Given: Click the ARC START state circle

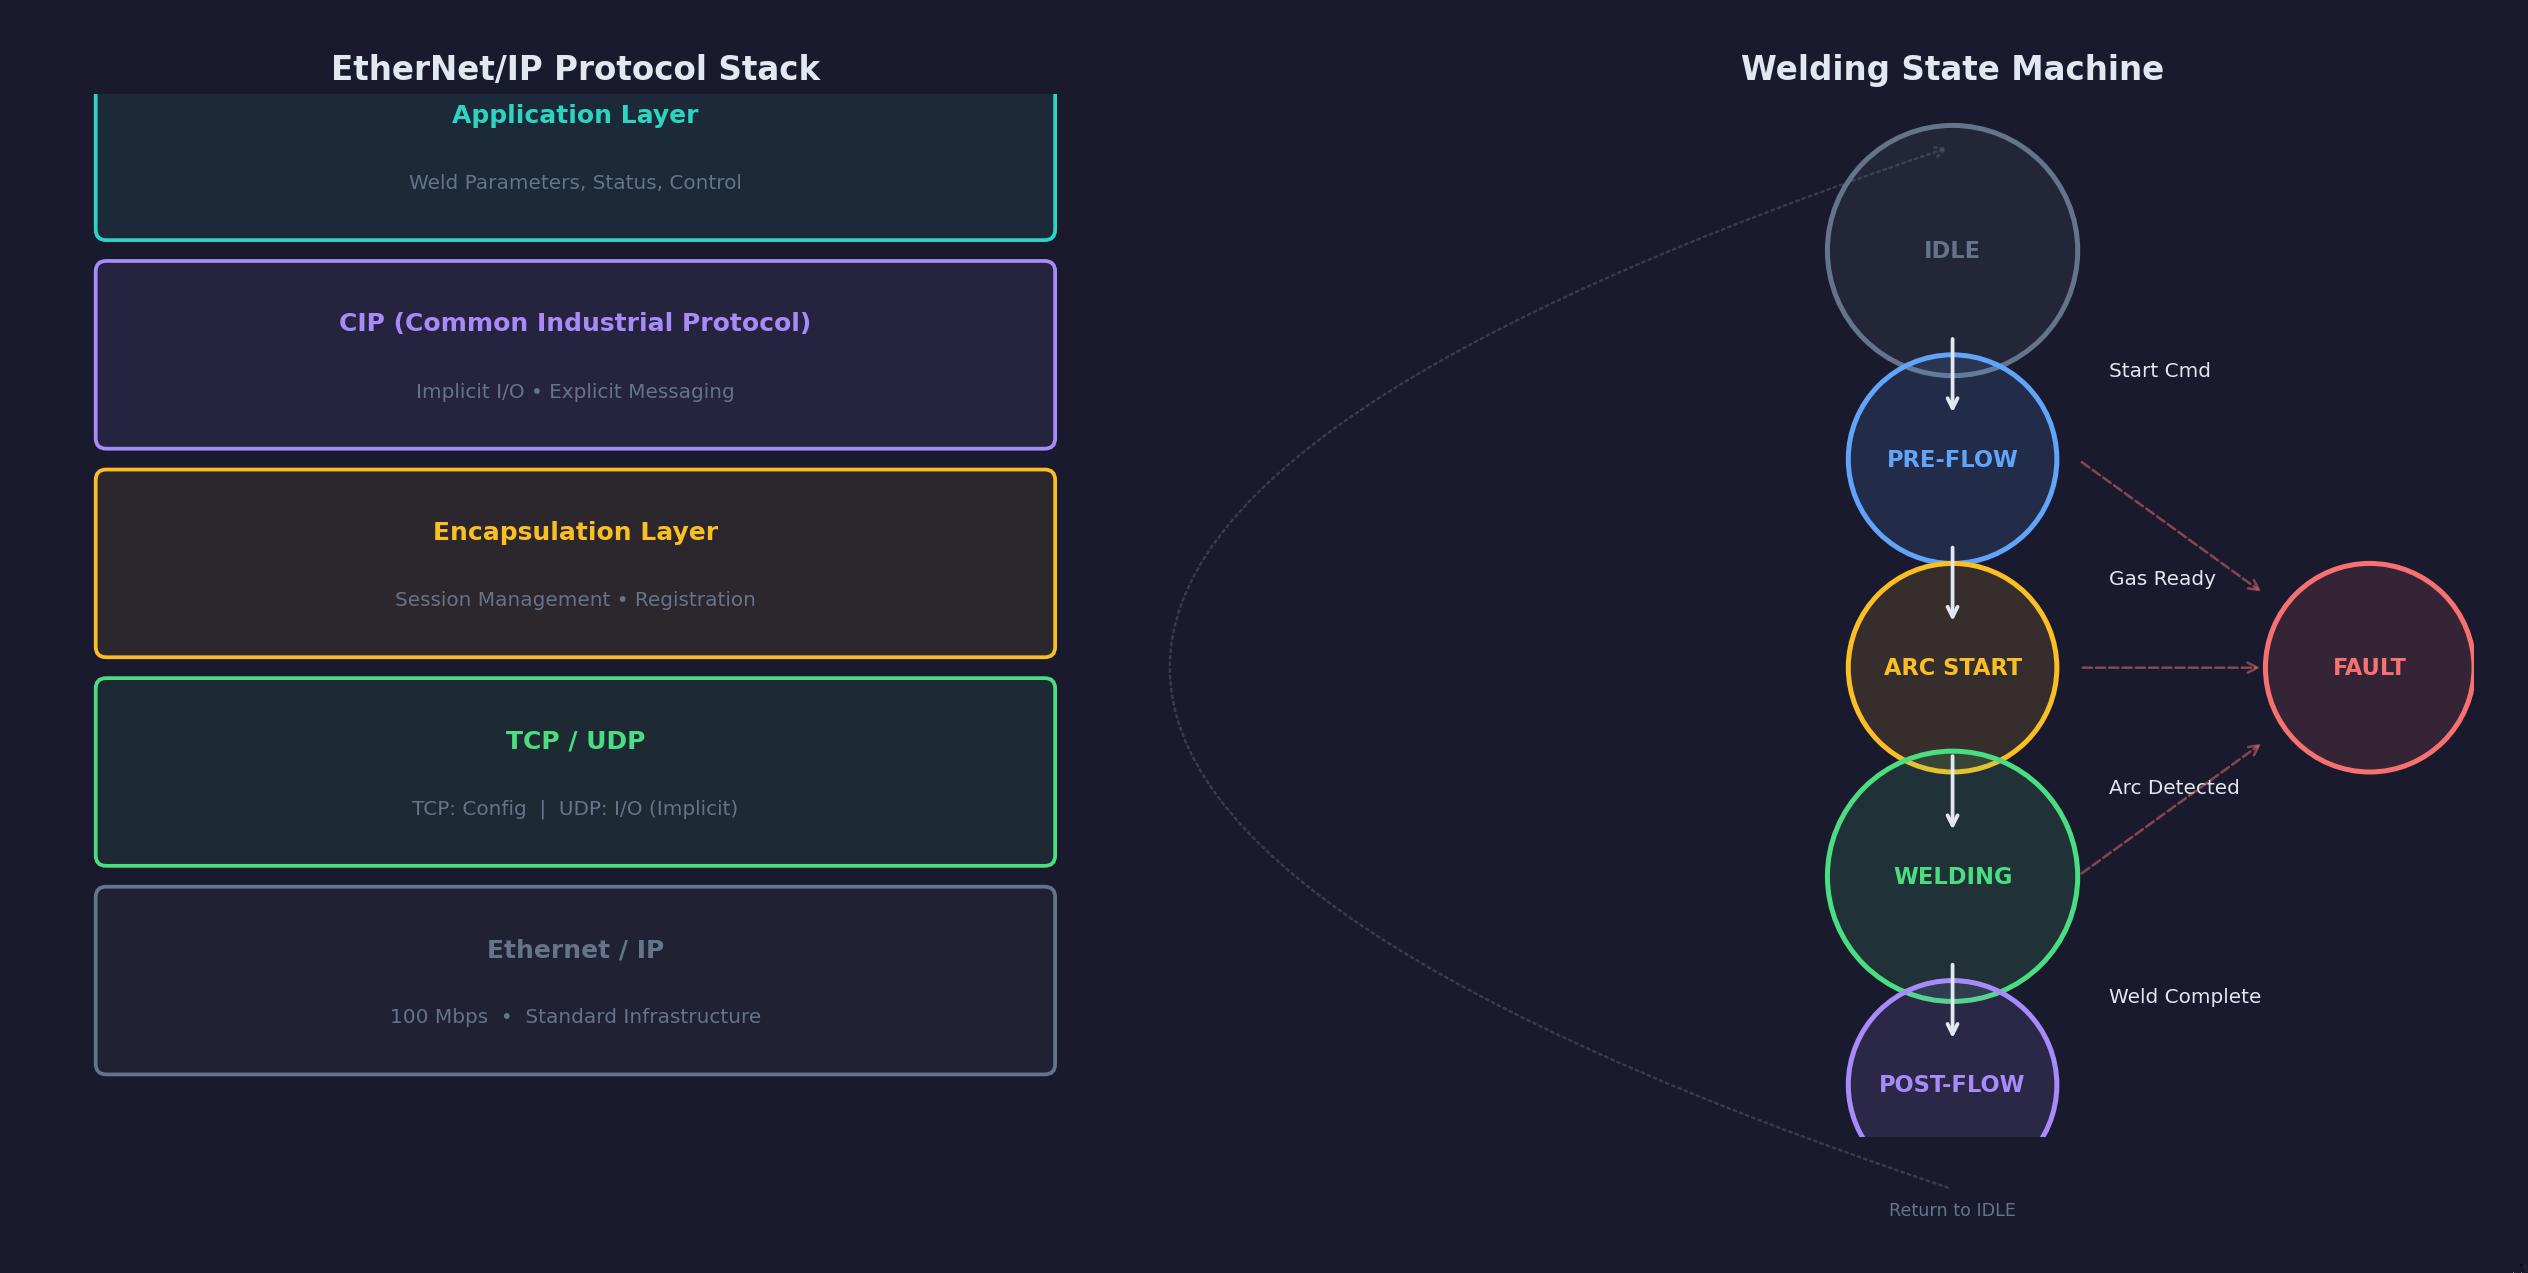Looking at the screenshot, I should click(1951, 667).
